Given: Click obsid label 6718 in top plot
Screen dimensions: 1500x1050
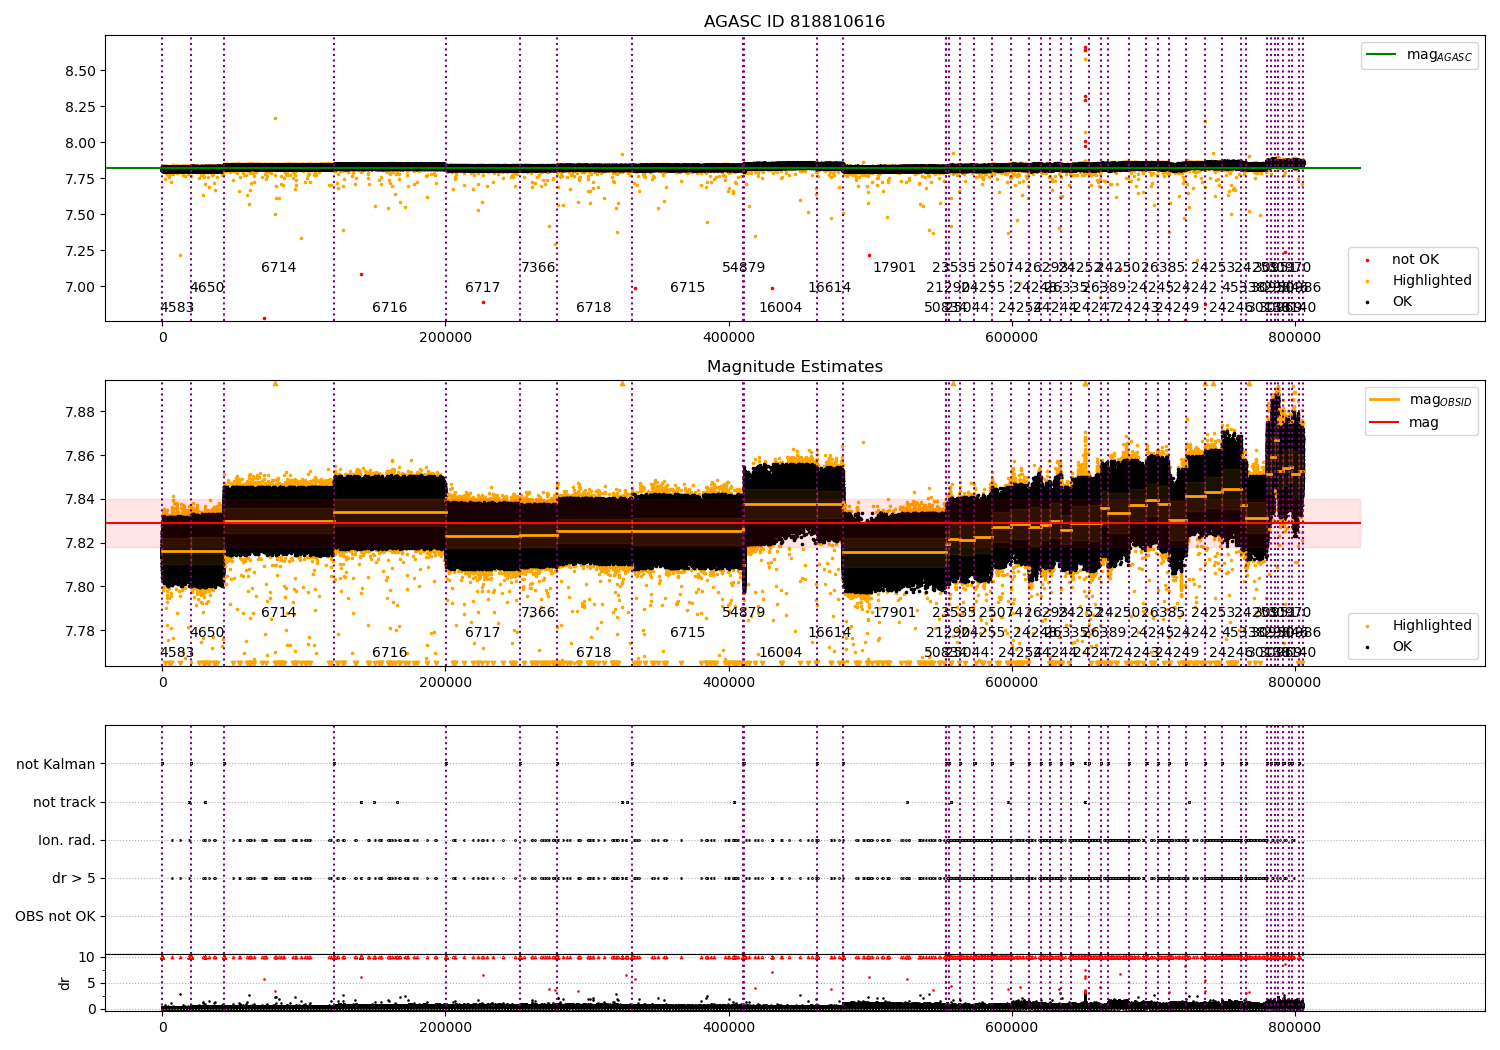Looking at the screenshot, I should click(594, 308).
